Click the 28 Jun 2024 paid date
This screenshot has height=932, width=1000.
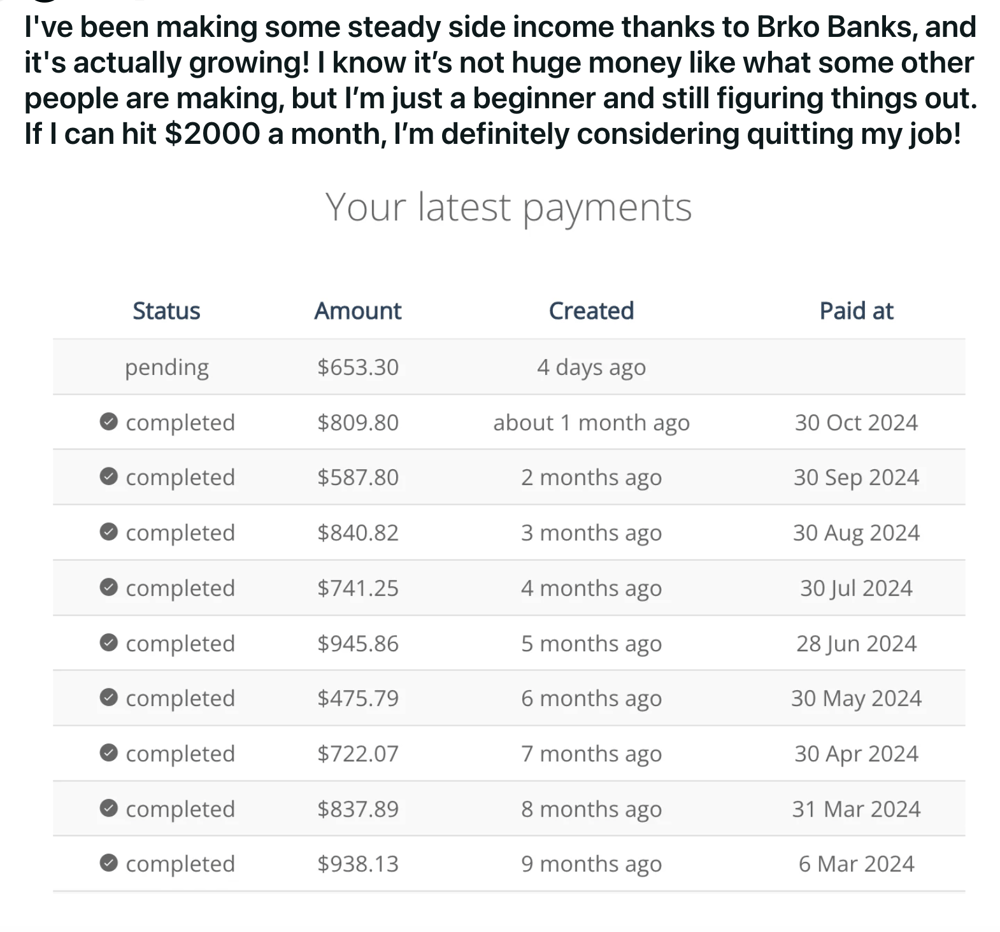pos(856,643)
